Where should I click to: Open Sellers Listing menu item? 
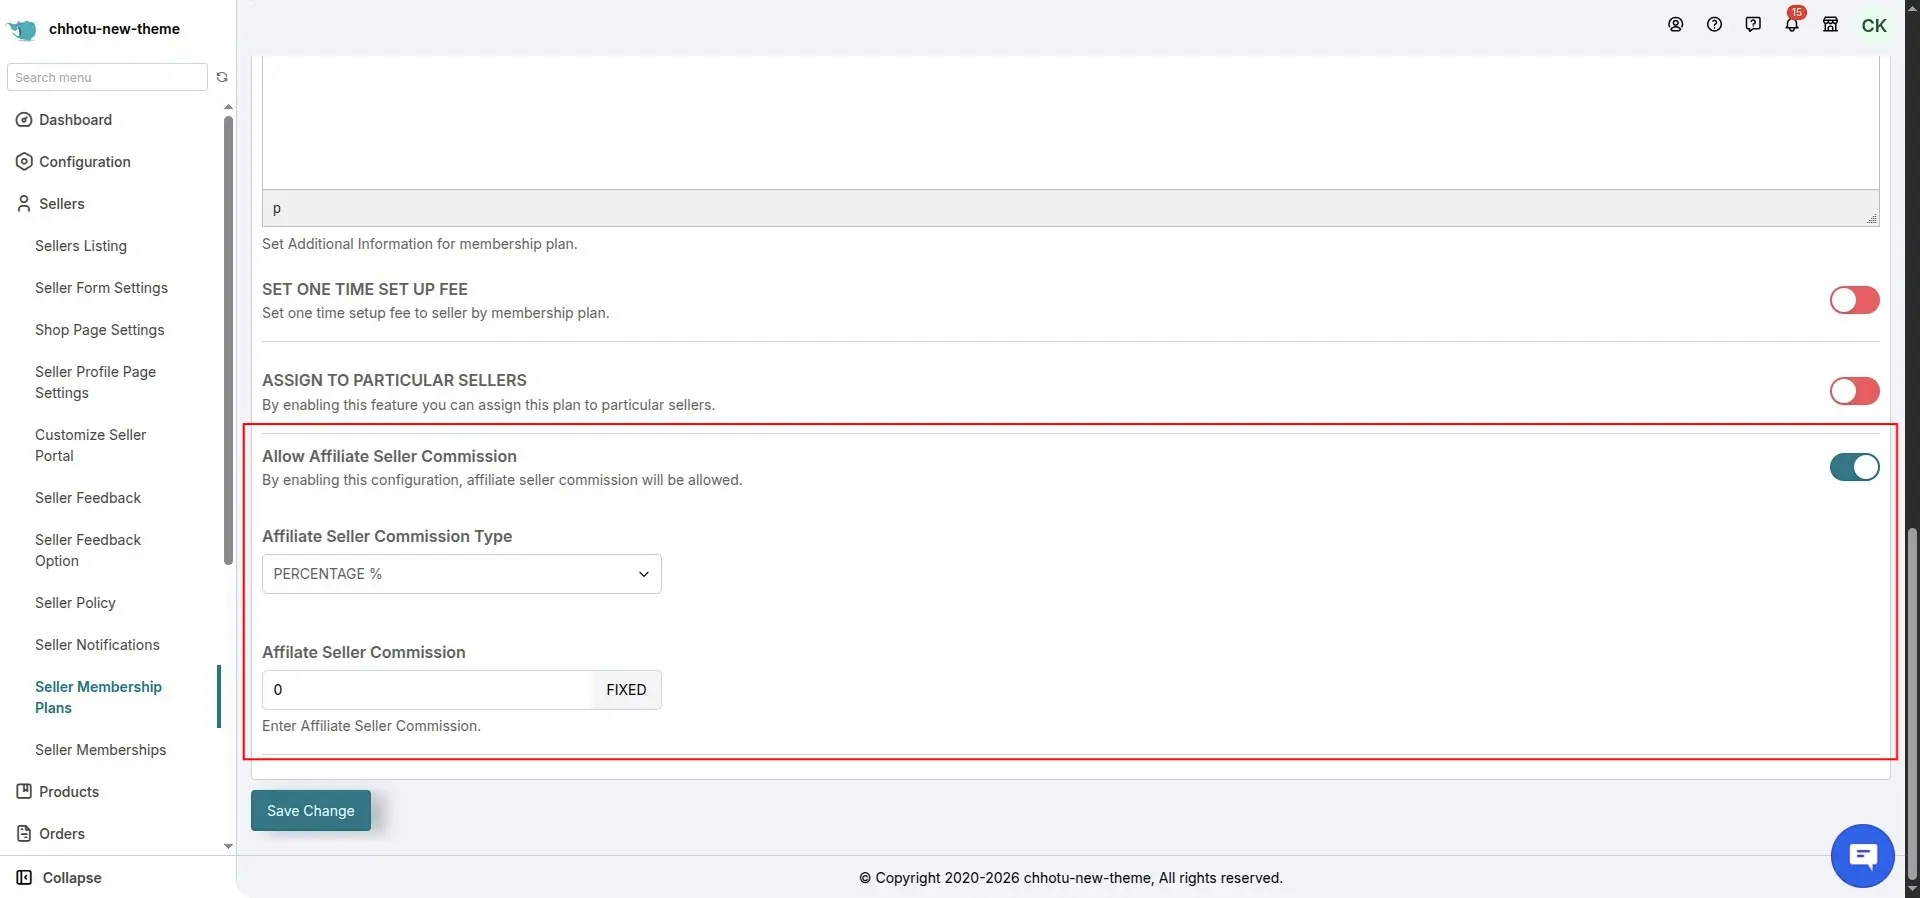[x=81, y=246]
